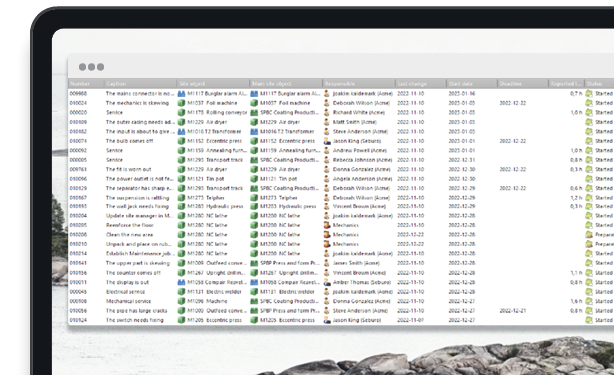The height and width of the screenshot is (375, 614).
Task: Click the blue Site object icon in the 'The display is out' row
Action: click(181, 282)
